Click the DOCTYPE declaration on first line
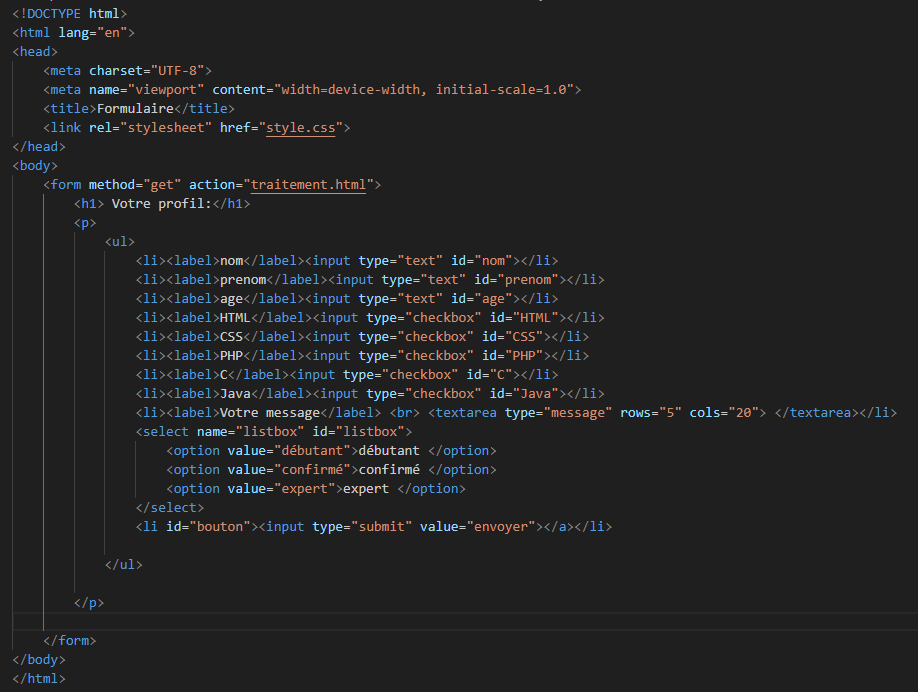 [70, 14]
